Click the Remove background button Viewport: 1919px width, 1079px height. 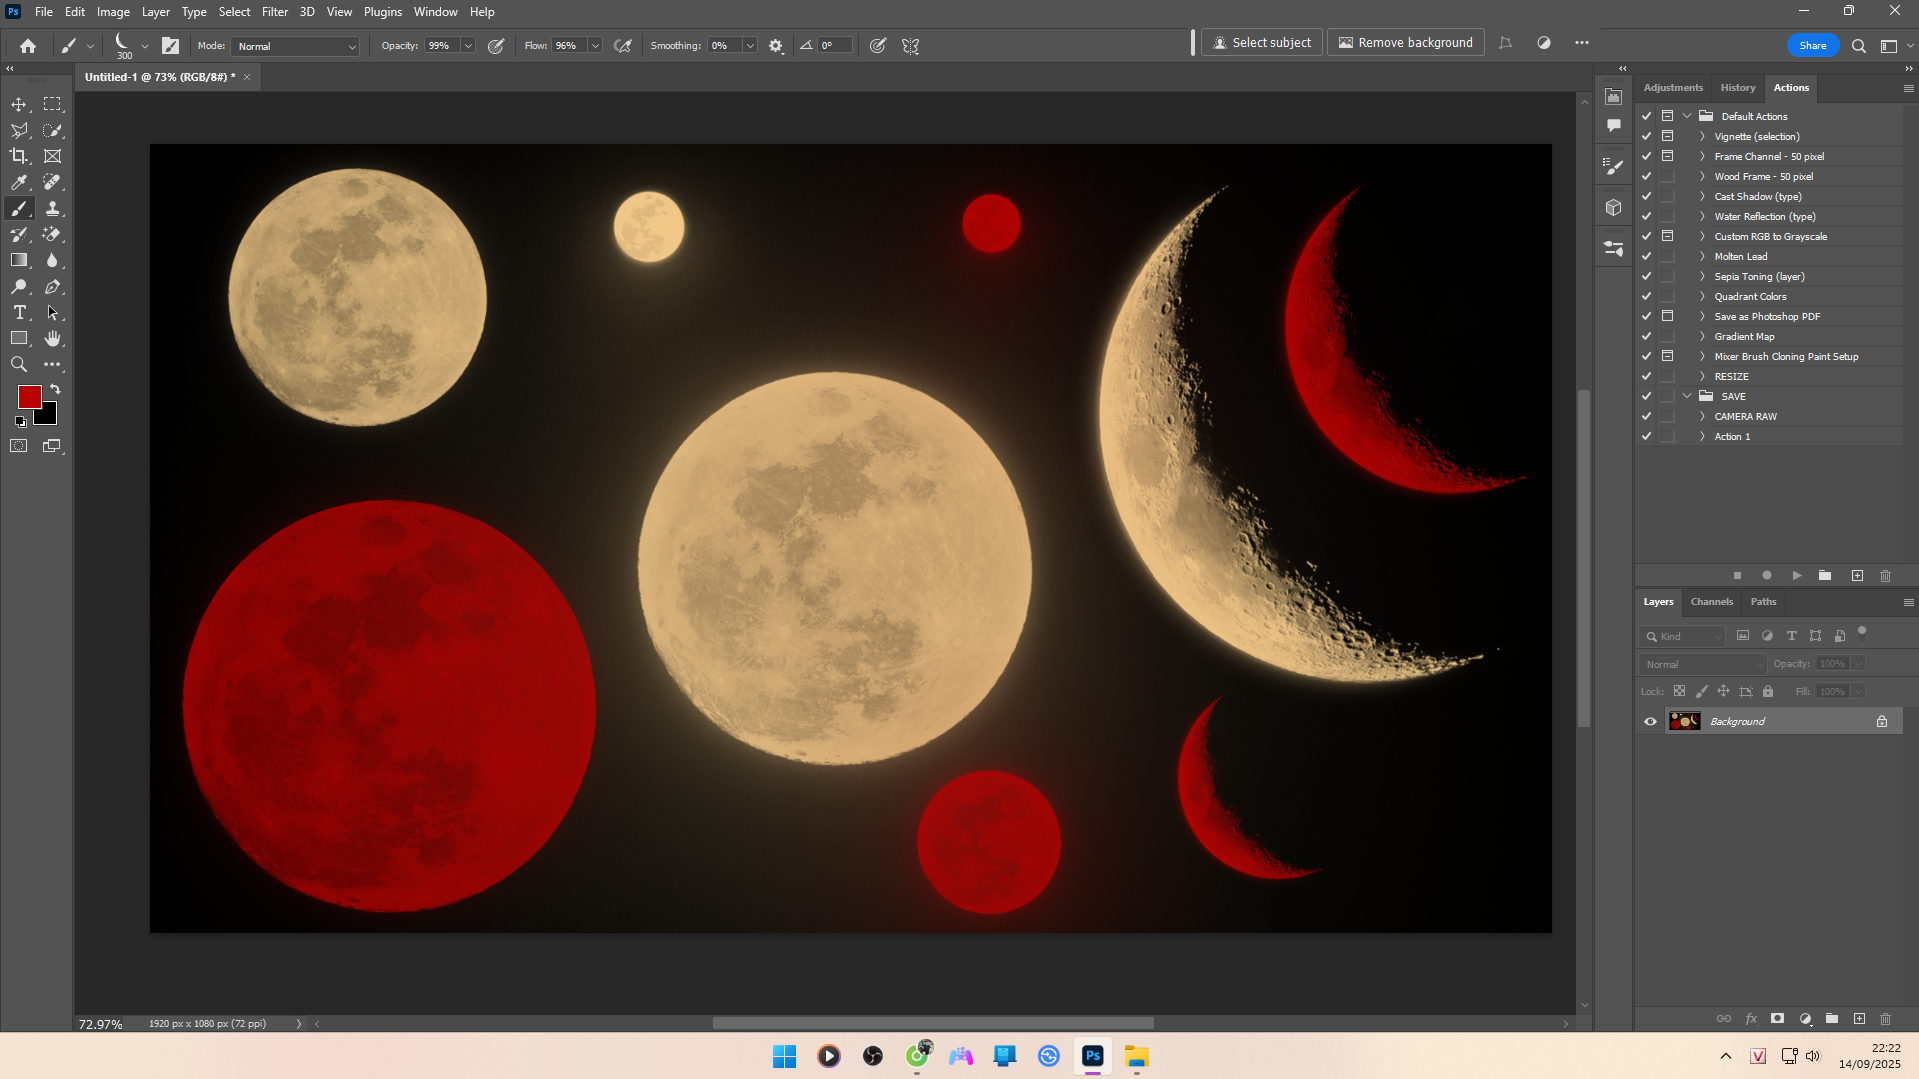pyautogui.click(x=1405, y=43)
